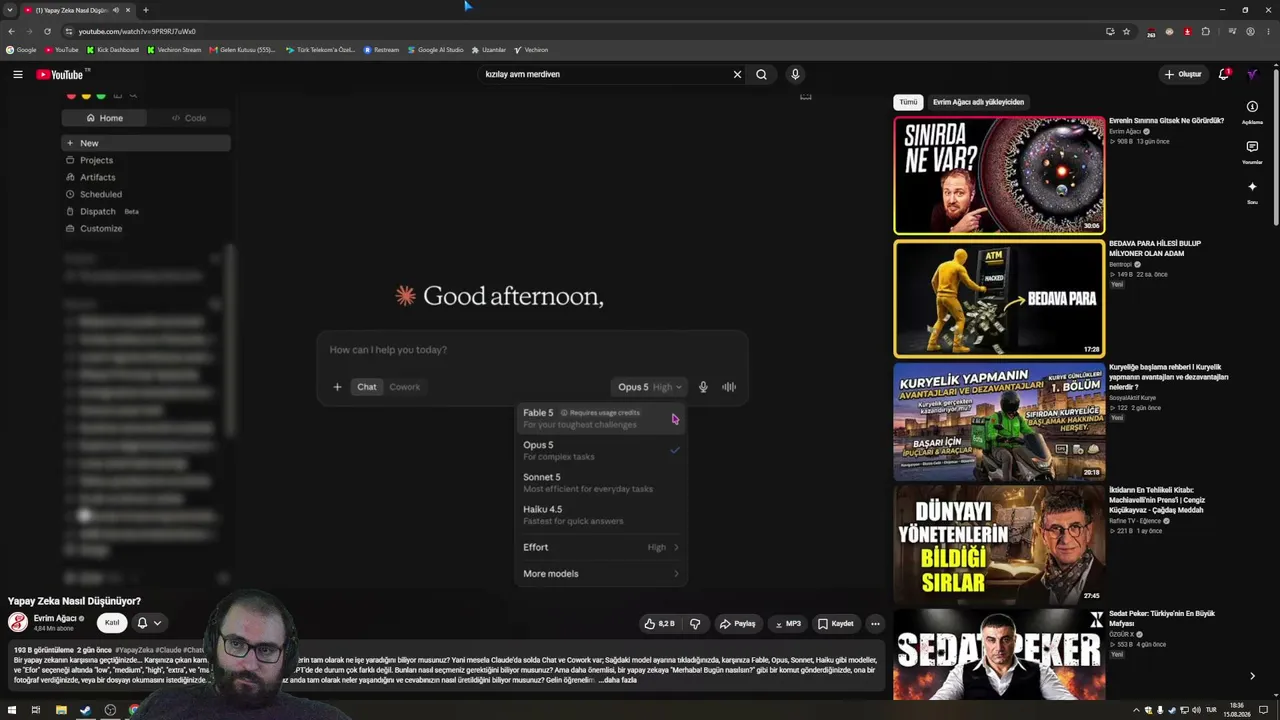Switch to the Home tab in Claude
The width and height of the screenshot is (1280, 720).
tap(104, 118)
